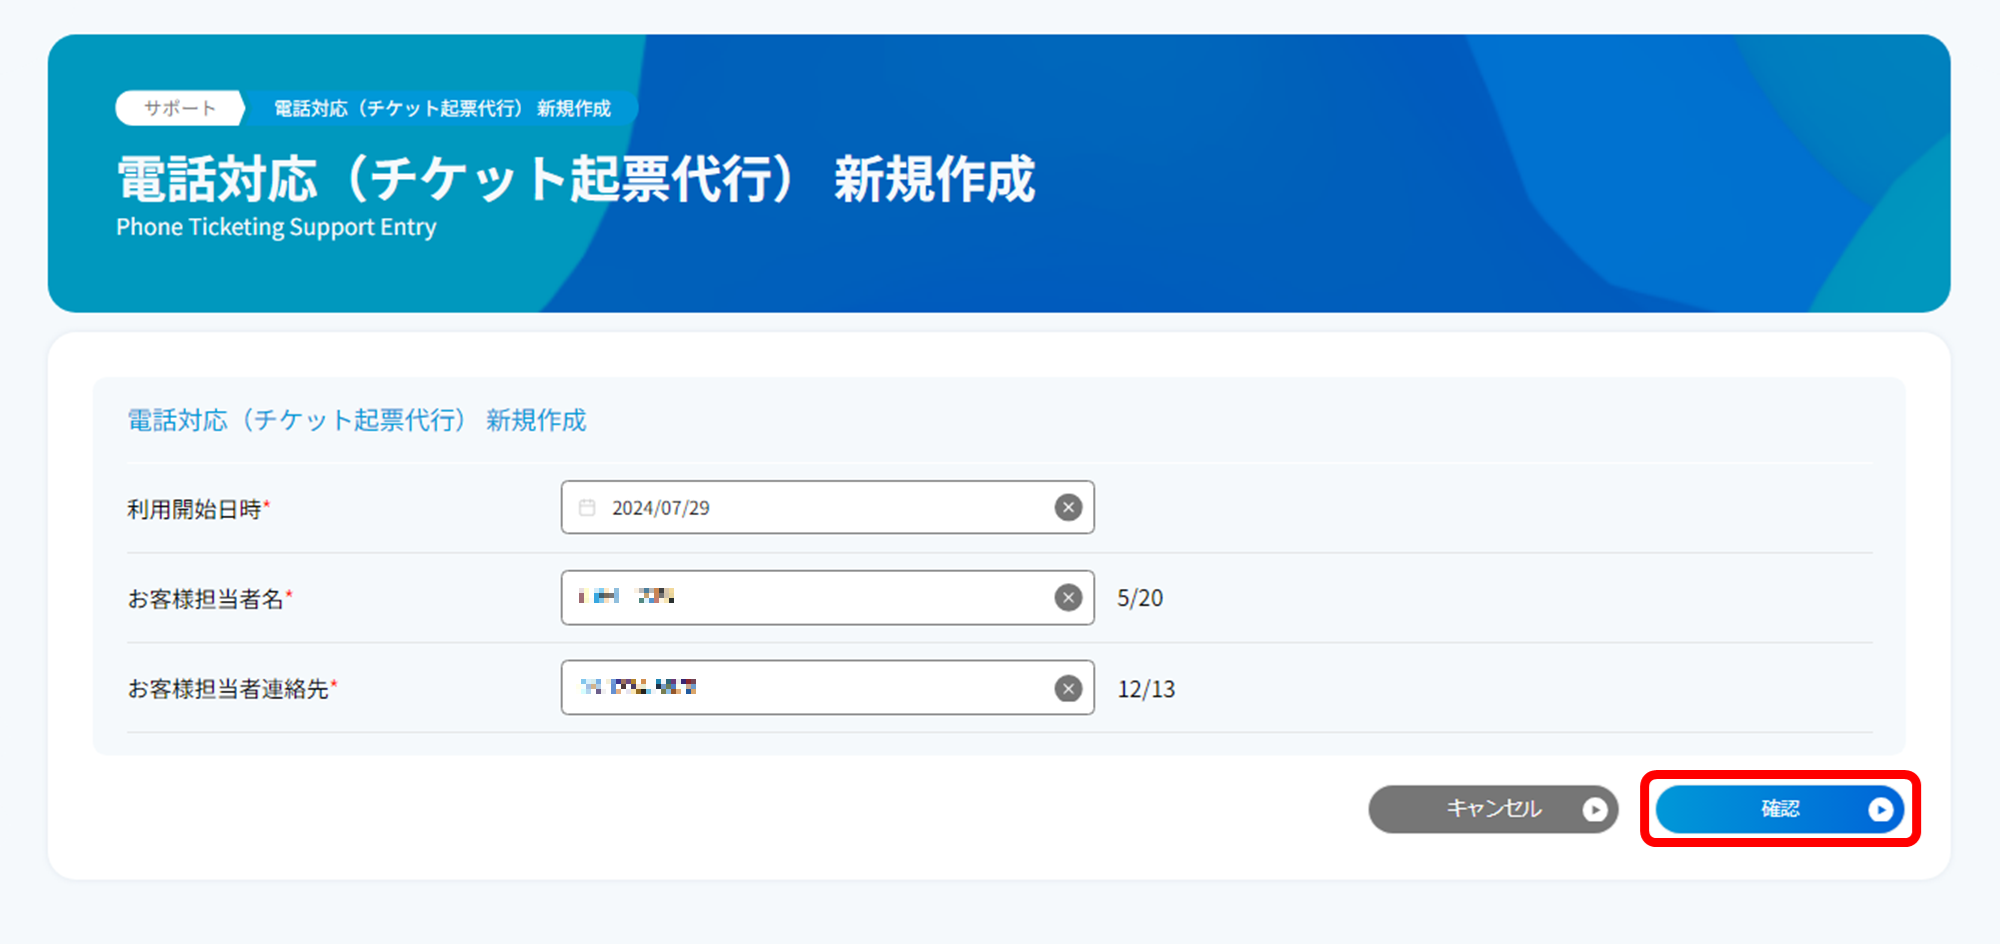Open the calendar icon in date field
The width and height of the screenshot is (2000, 944).
587,508
